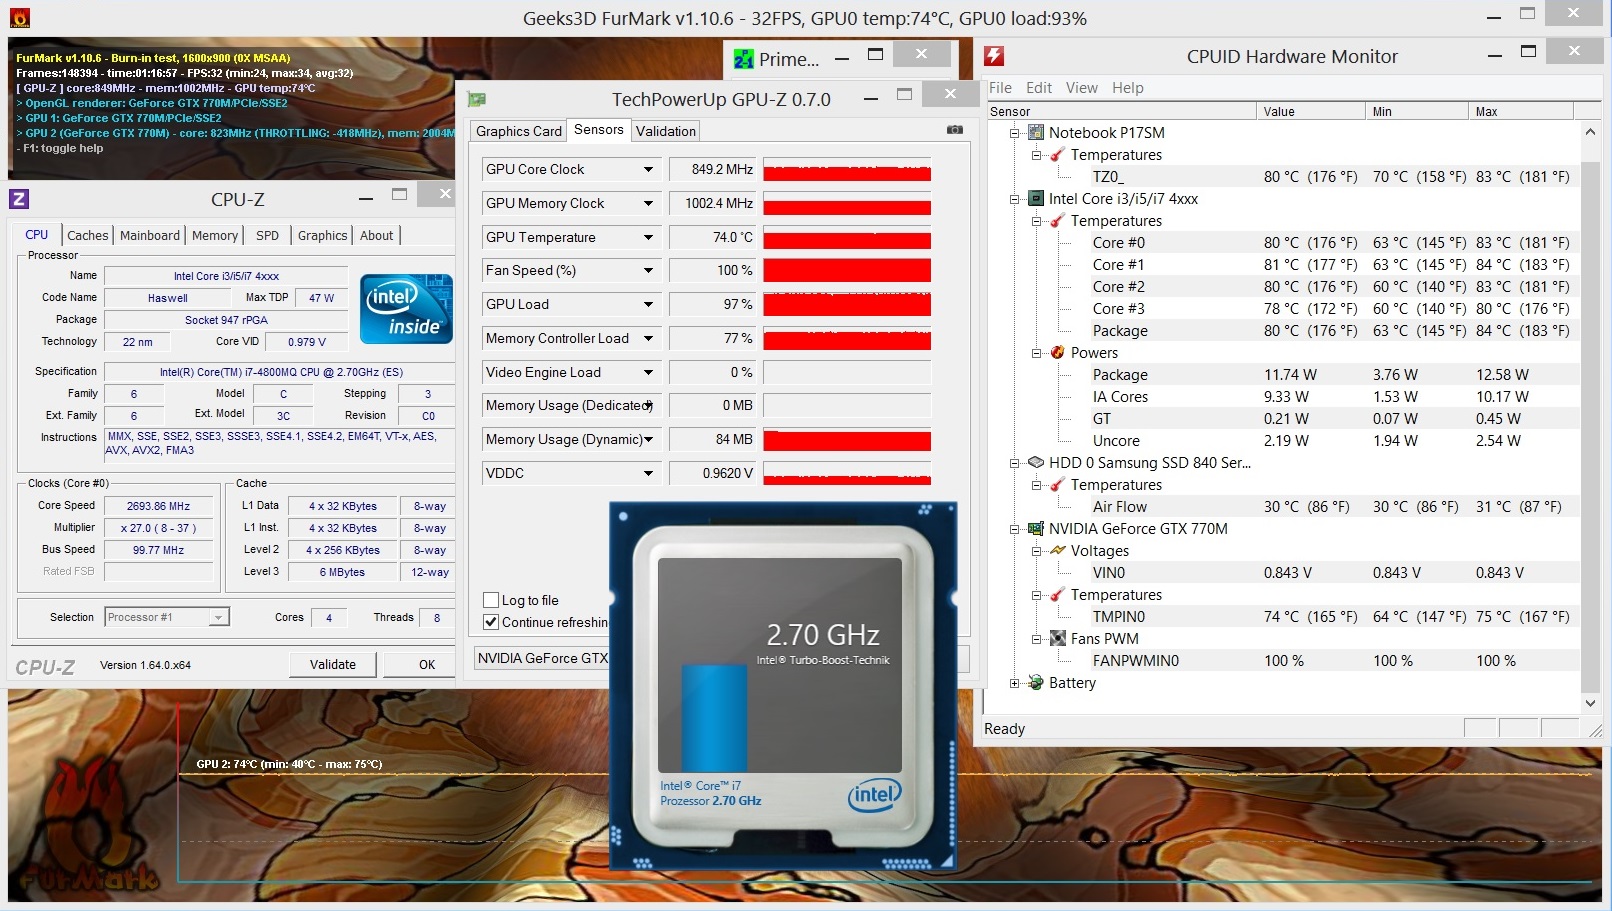The width and height of the screenshot is (1612, 911).
Task: Select the NVIDIA GeForce GTX 770M card icon
Action: click(1035, 528)
